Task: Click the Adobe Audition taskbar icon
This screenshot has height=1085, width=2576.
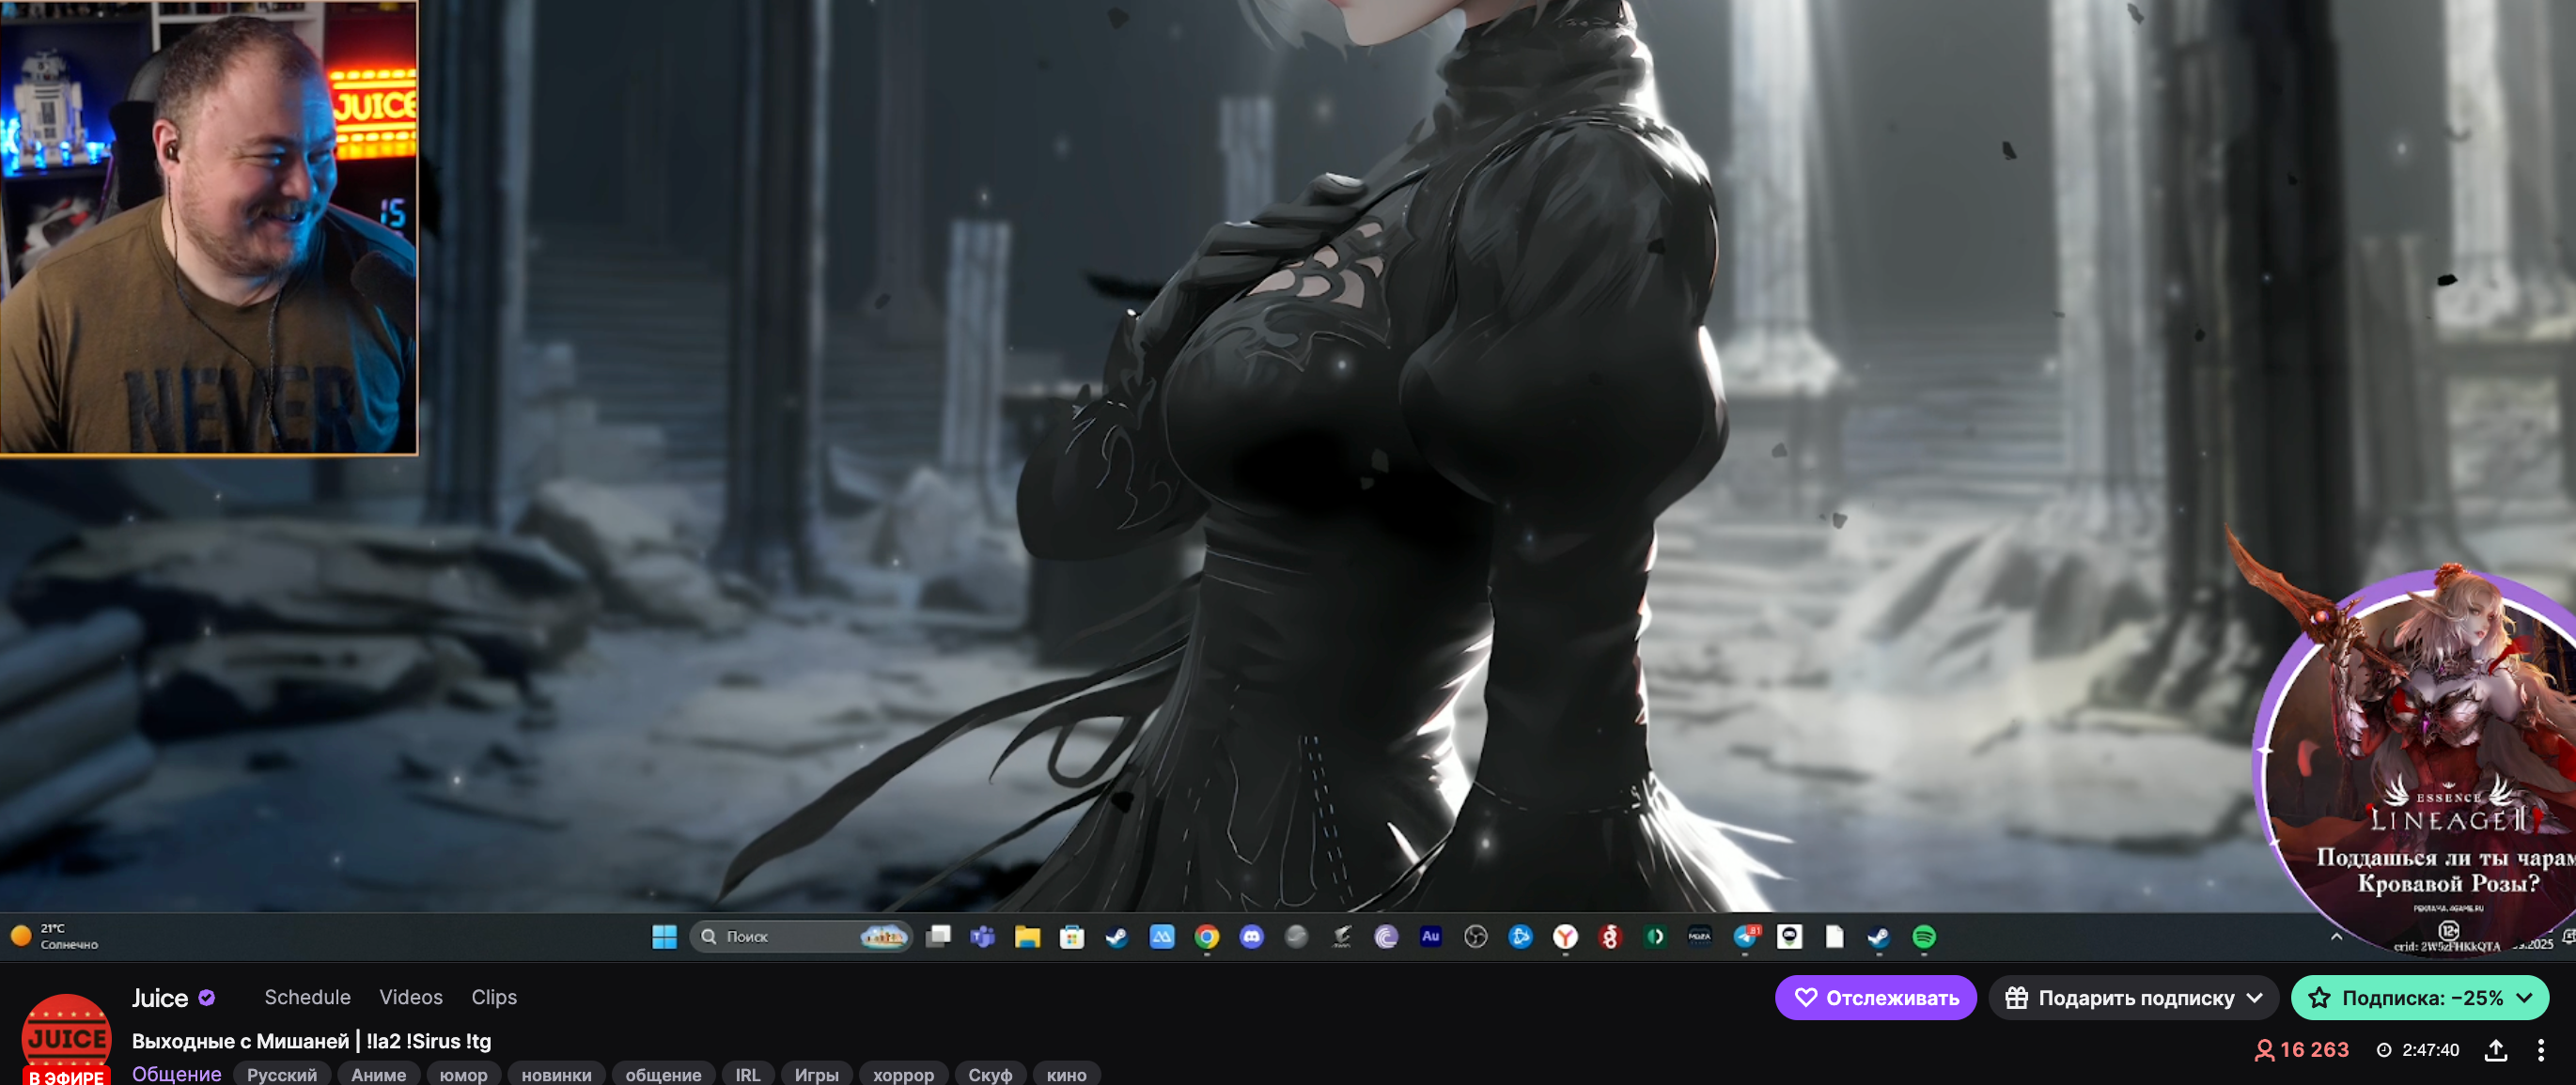Action: pos(1430,937)
